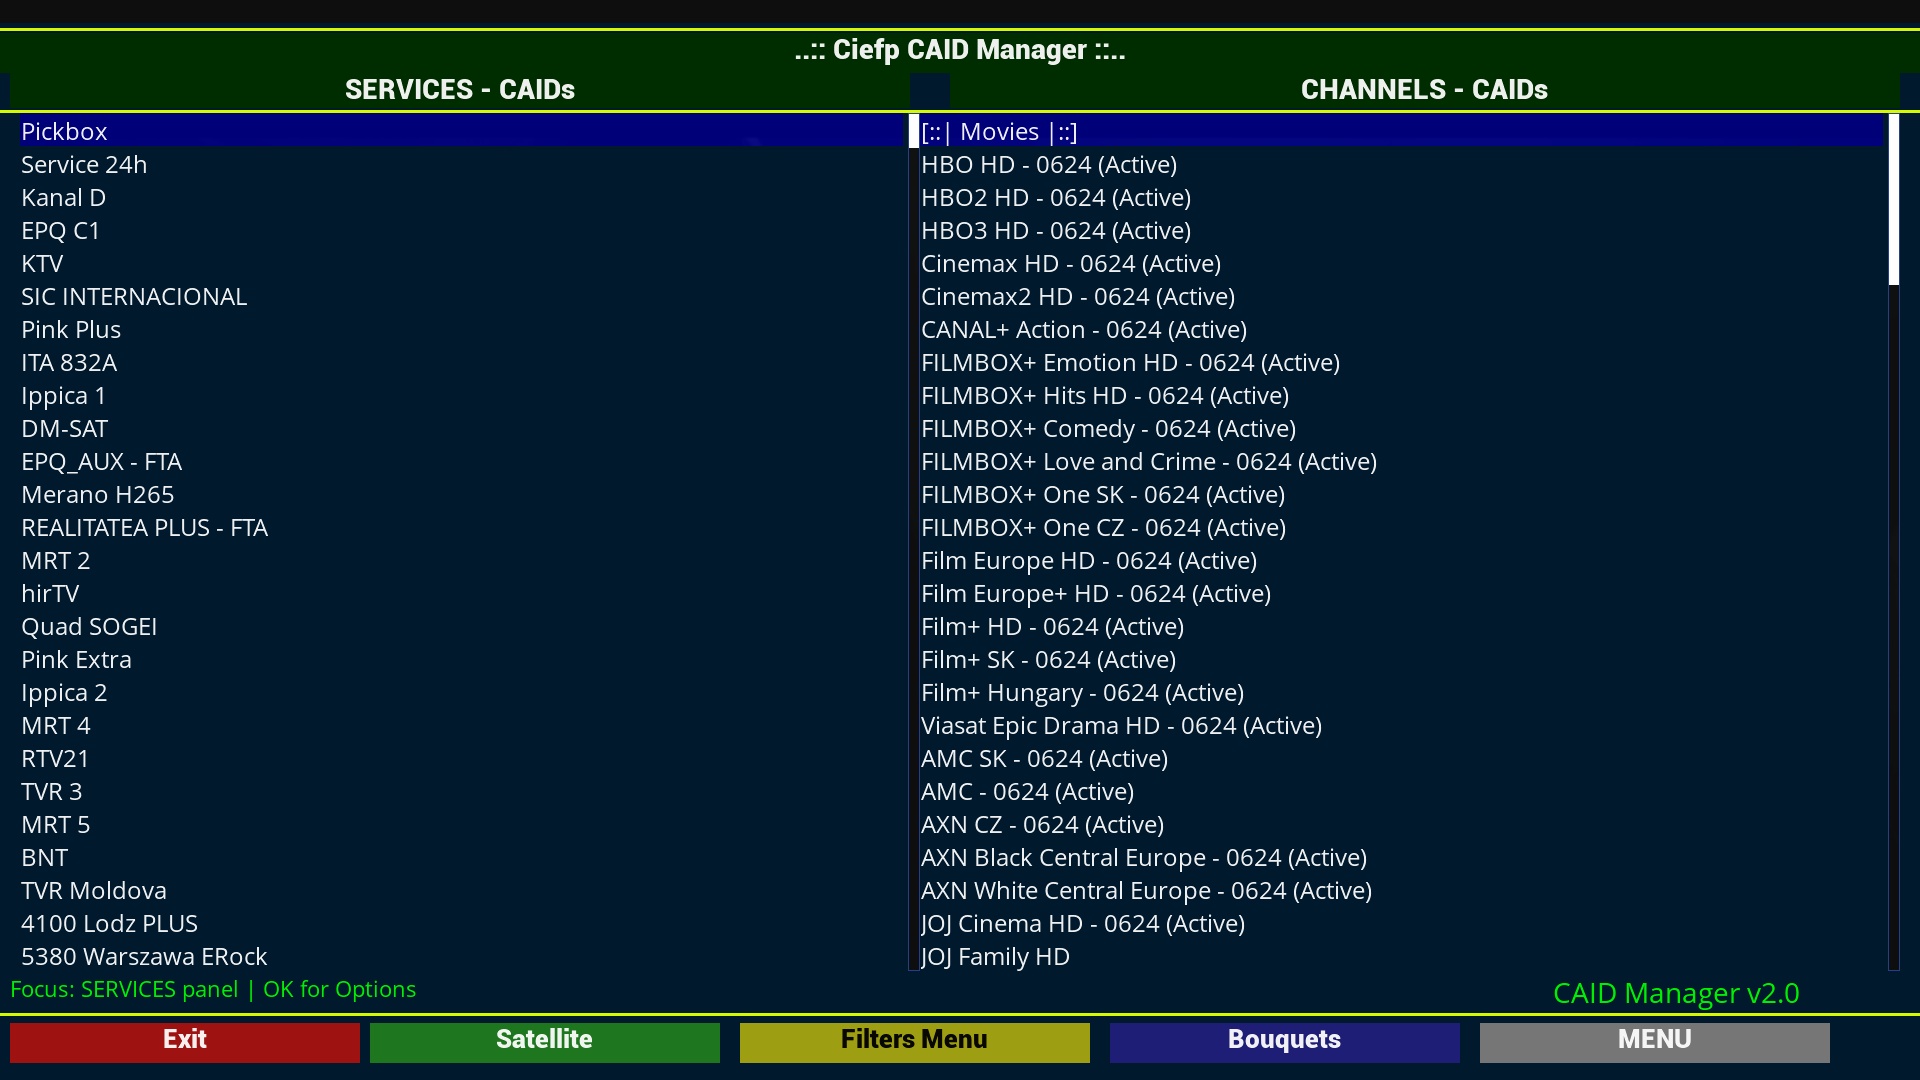Choose the Ippica 1 service
Viewport: 1920px width, 1080px height.
pos(462,395)
